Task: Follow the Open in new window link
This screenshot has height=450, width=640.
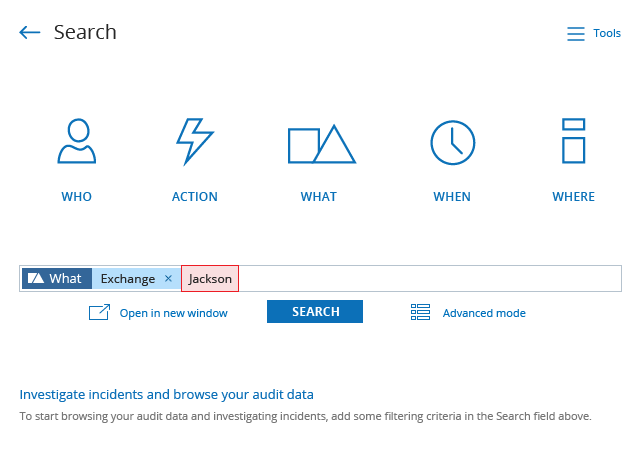Action: (x=173, y=313)
